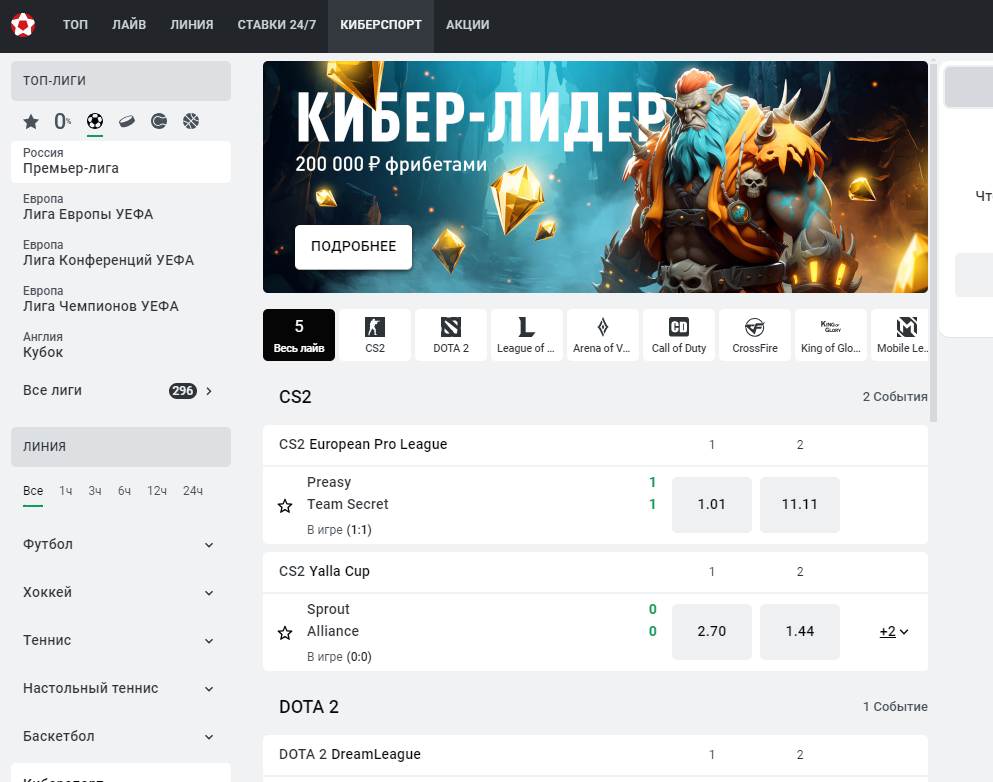The width and height of the screenshot is (993, 782).
Task: Open Лига Конференций УЕФА league
Action: tap(120, 253)
